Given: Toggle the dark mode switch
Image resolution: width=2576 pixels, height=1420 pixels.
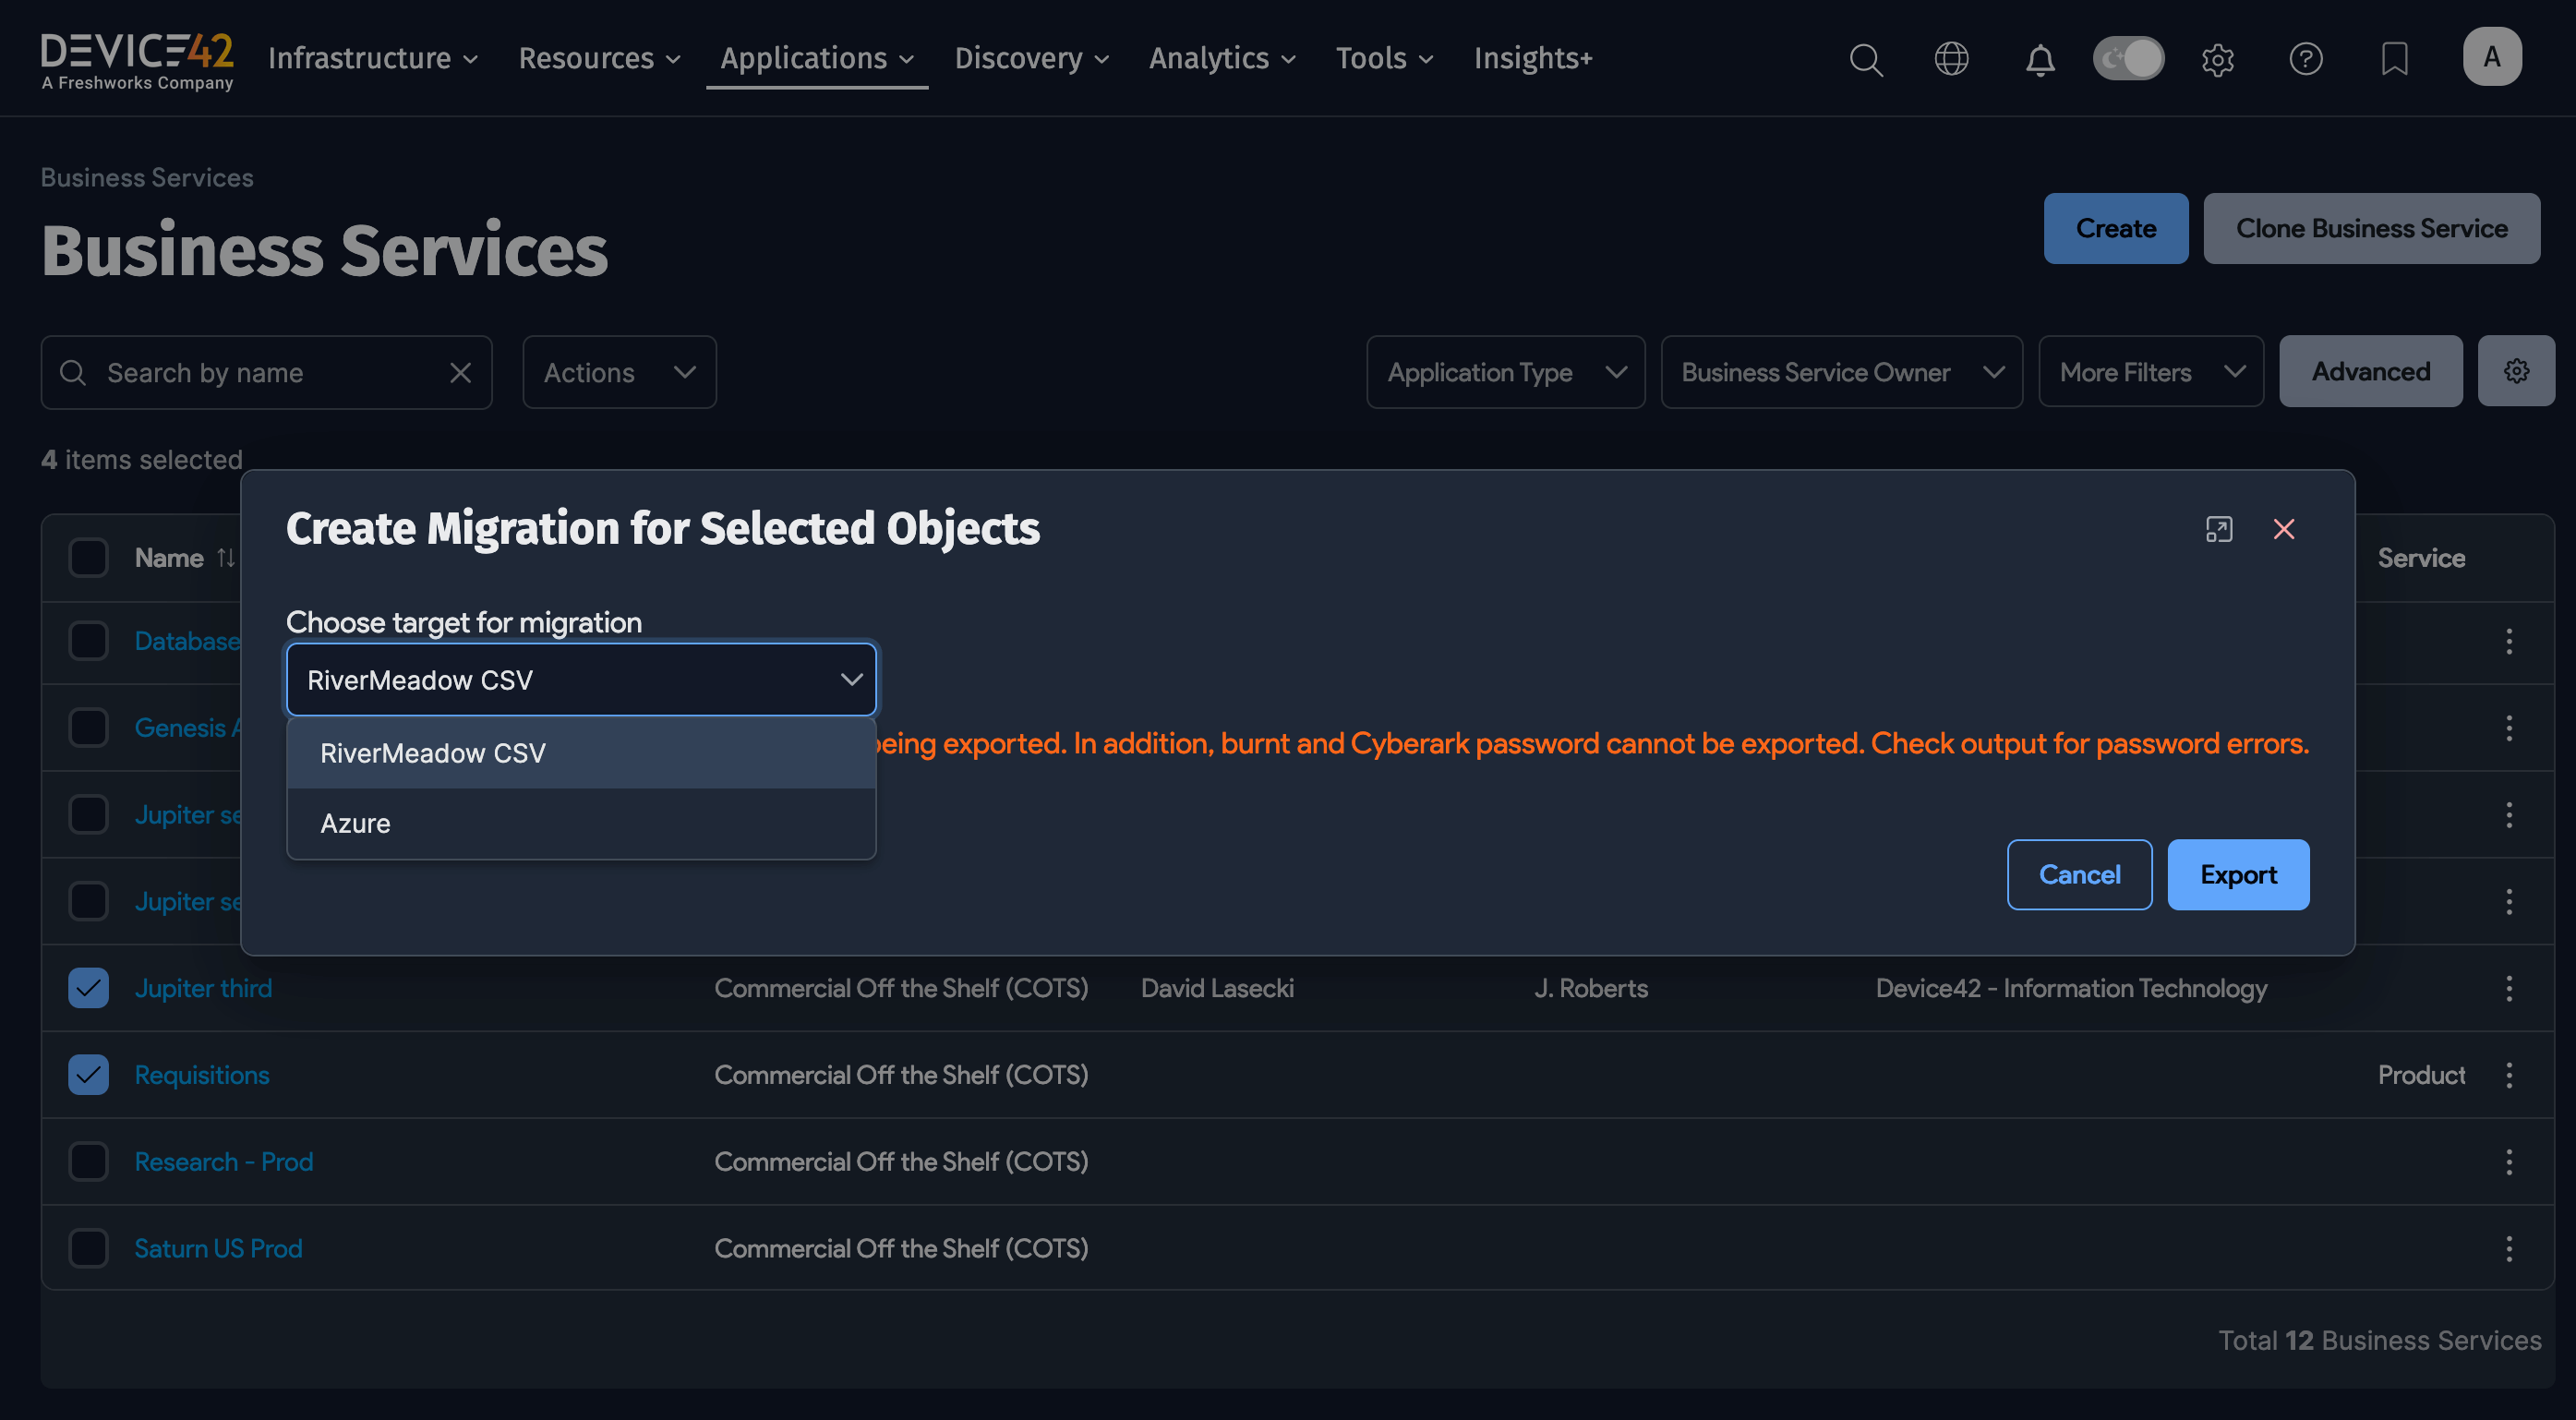Looking at the screenshot, I should [2128, 59].
